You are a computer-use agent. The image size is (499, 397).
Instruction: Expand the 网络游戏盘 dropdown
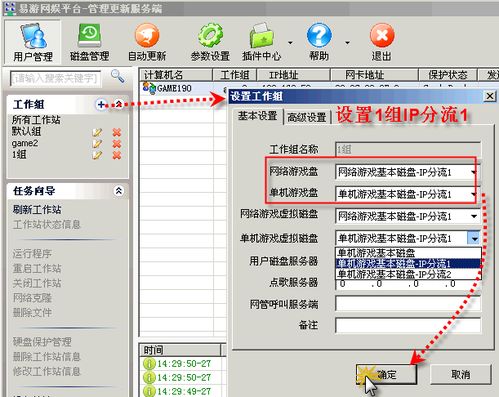click(x=474, y=172)
